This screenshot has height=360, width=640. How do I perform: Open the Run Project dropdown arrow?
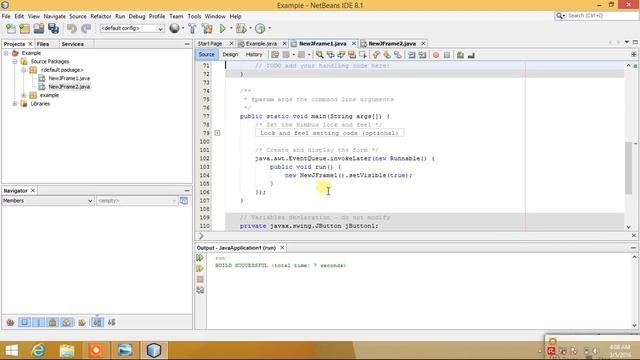(x=231, y=28)
